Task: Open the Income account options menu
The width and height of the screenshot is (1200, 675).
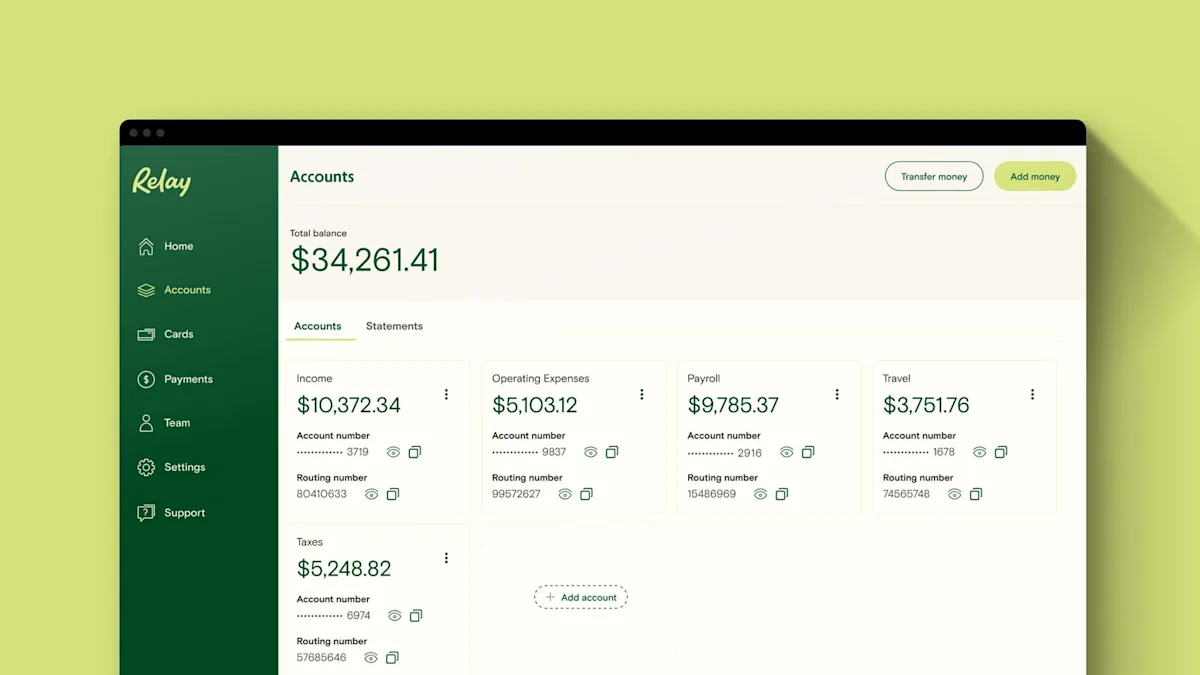Action: (446, 394)
